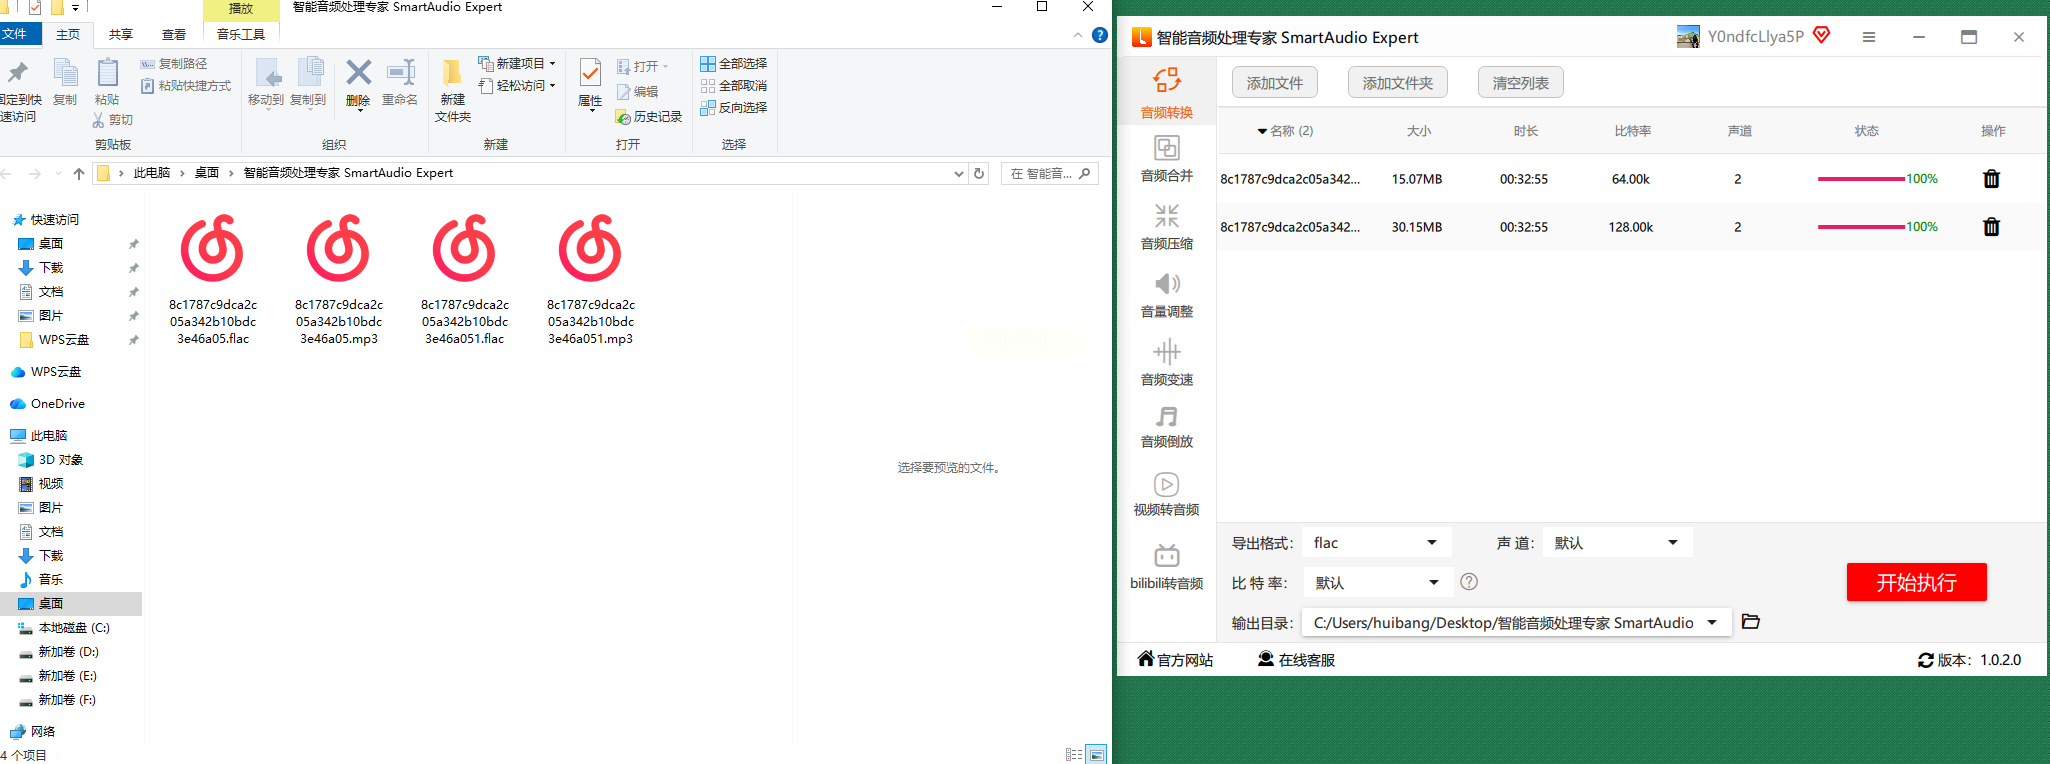
Task: Switch to the 音乐工具 Music Tools tab
Action: pyautogui.click(x=241, y=34)
